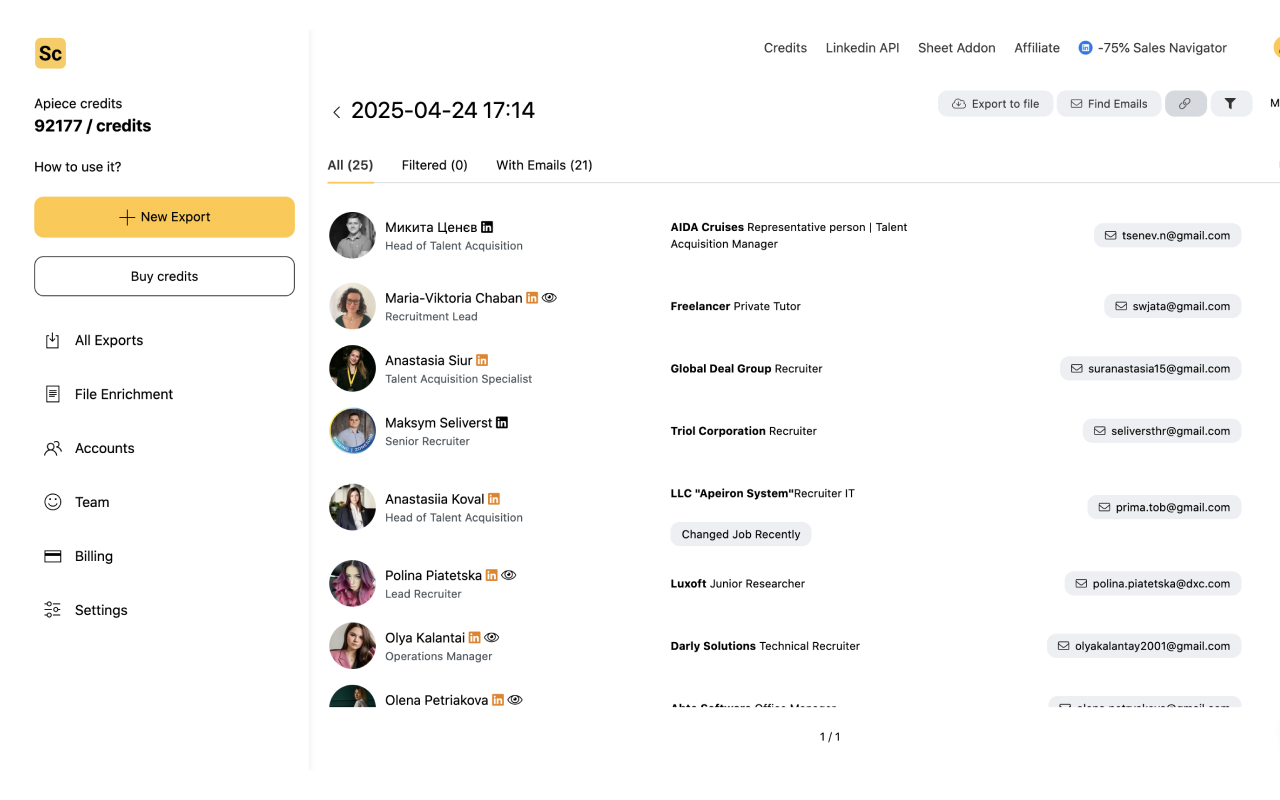Click the seliversthr@gmail.com email chip

tap(1161, 431)
